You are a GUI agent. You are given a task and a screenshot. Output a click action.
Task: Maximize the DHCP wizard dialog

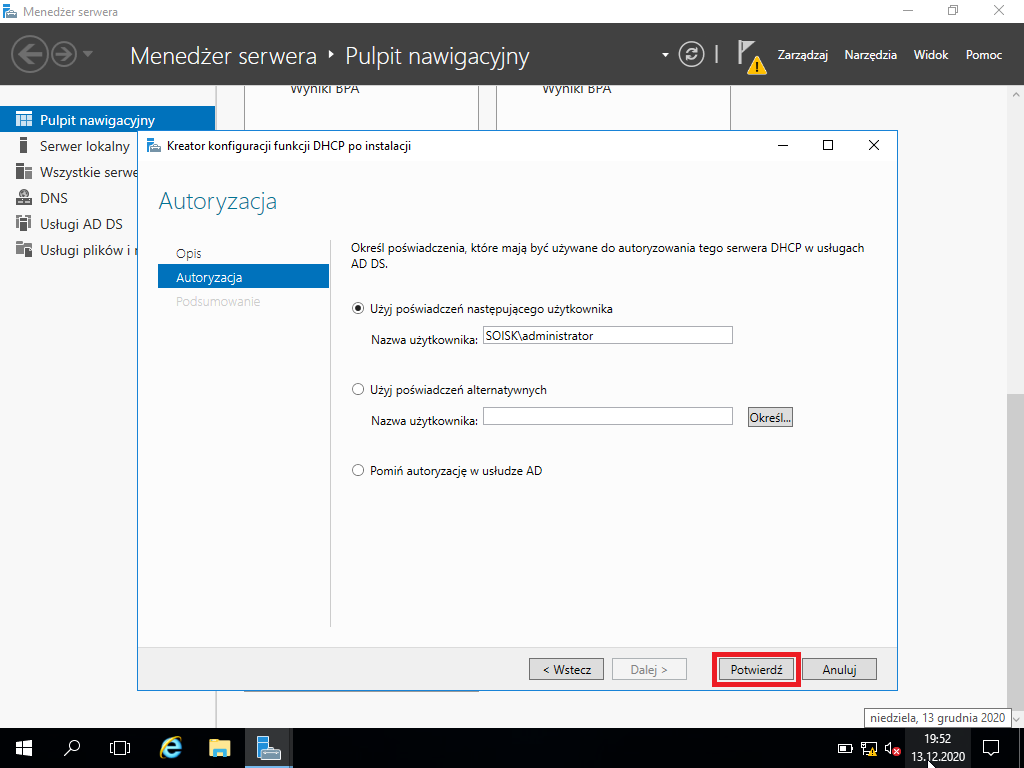pos(828,145)
